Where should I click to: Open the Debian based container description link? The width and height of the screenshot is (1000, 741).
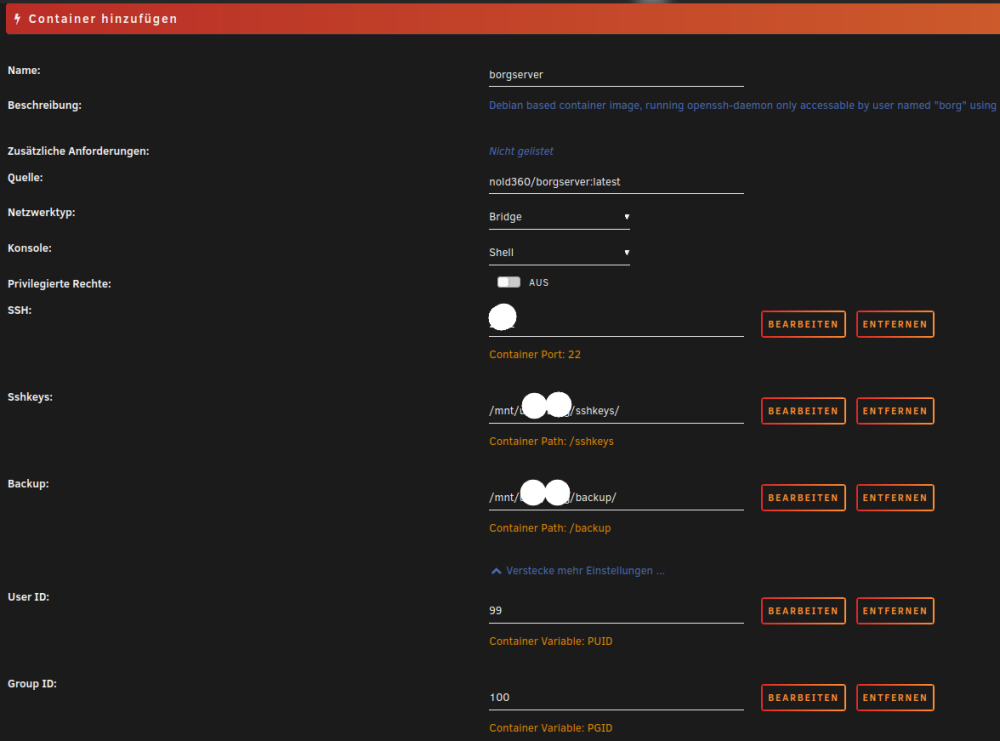pyautogui.click(x=742, y=105)
